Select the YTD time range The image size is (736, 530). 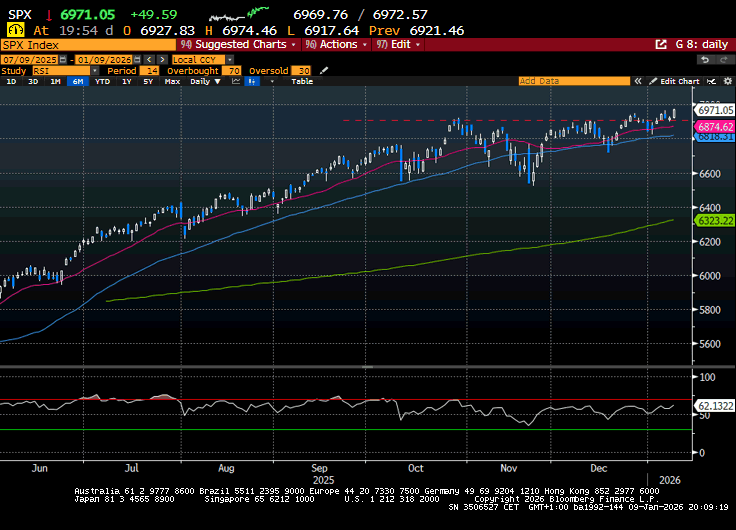point(101,81)
